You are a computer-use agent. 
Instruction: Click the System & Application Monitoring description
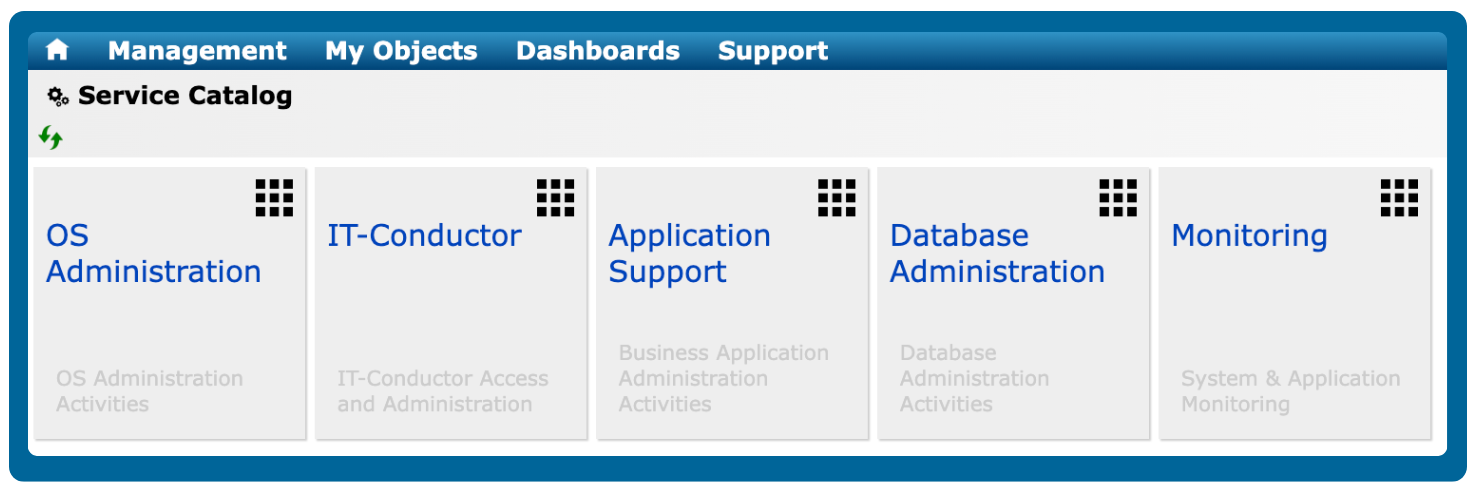1290,391
